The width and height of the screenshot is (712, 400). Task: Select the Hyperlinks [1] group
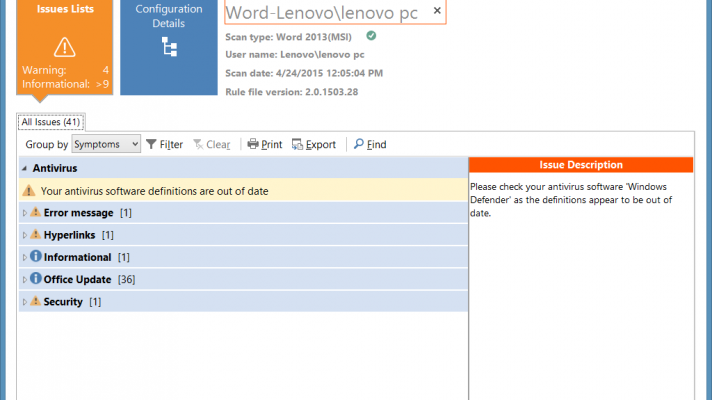[243, 235]
